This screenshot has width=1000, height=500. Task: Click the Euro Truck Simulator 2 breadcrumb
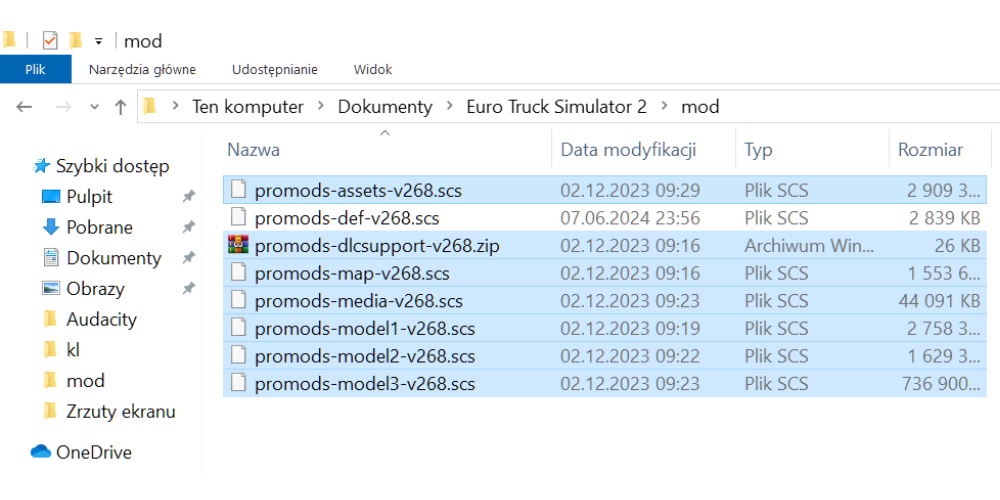(556, 107)
